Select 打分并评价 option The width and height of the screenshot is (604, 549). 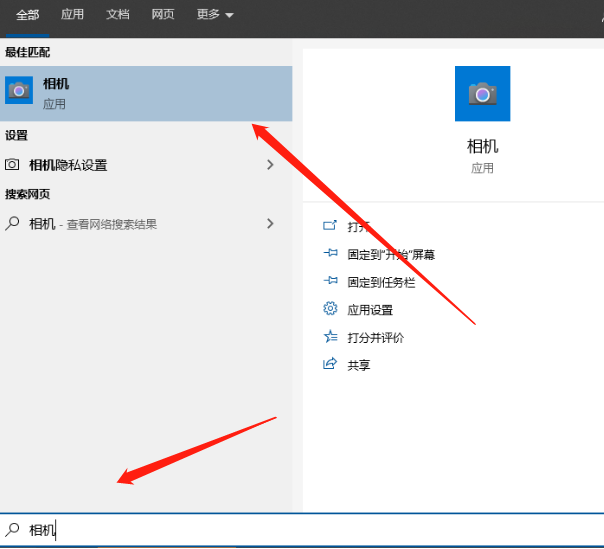click(x=376, y=338)
